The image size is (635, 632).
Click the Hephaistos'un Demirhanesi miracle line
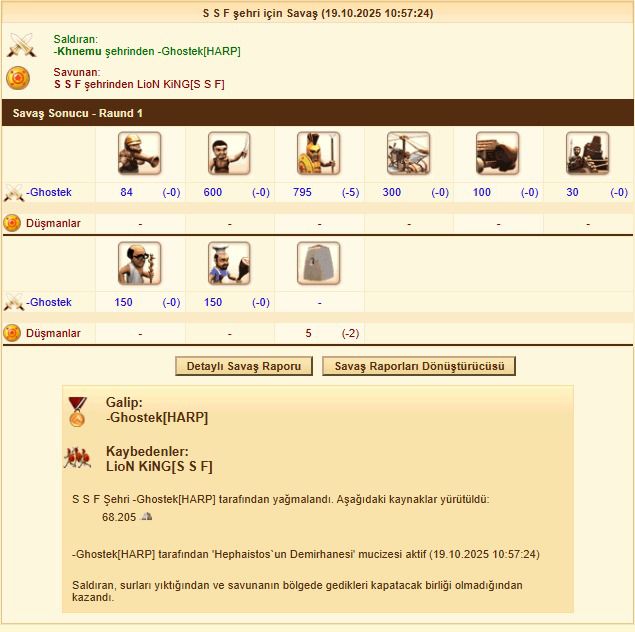pyautogui.click(x=306, y=554)
